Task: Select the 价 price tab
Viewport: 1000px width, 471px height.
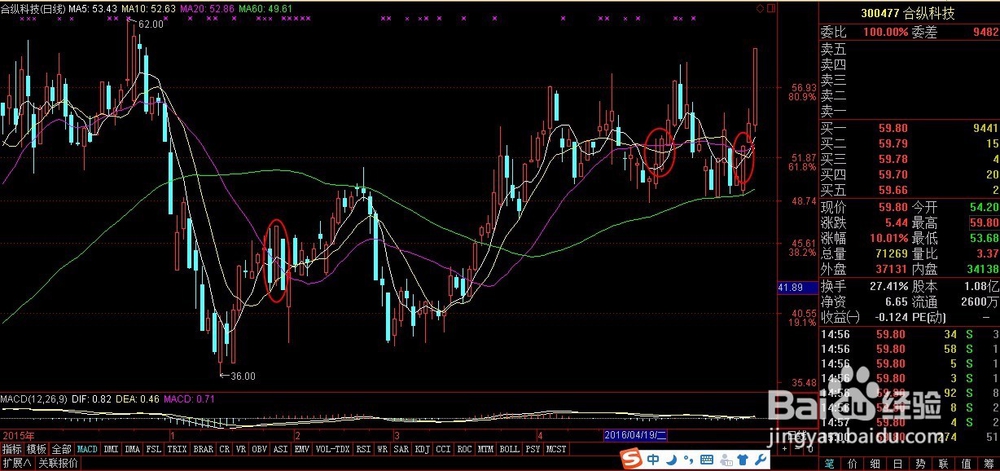Action: click(x=853, y=464)
